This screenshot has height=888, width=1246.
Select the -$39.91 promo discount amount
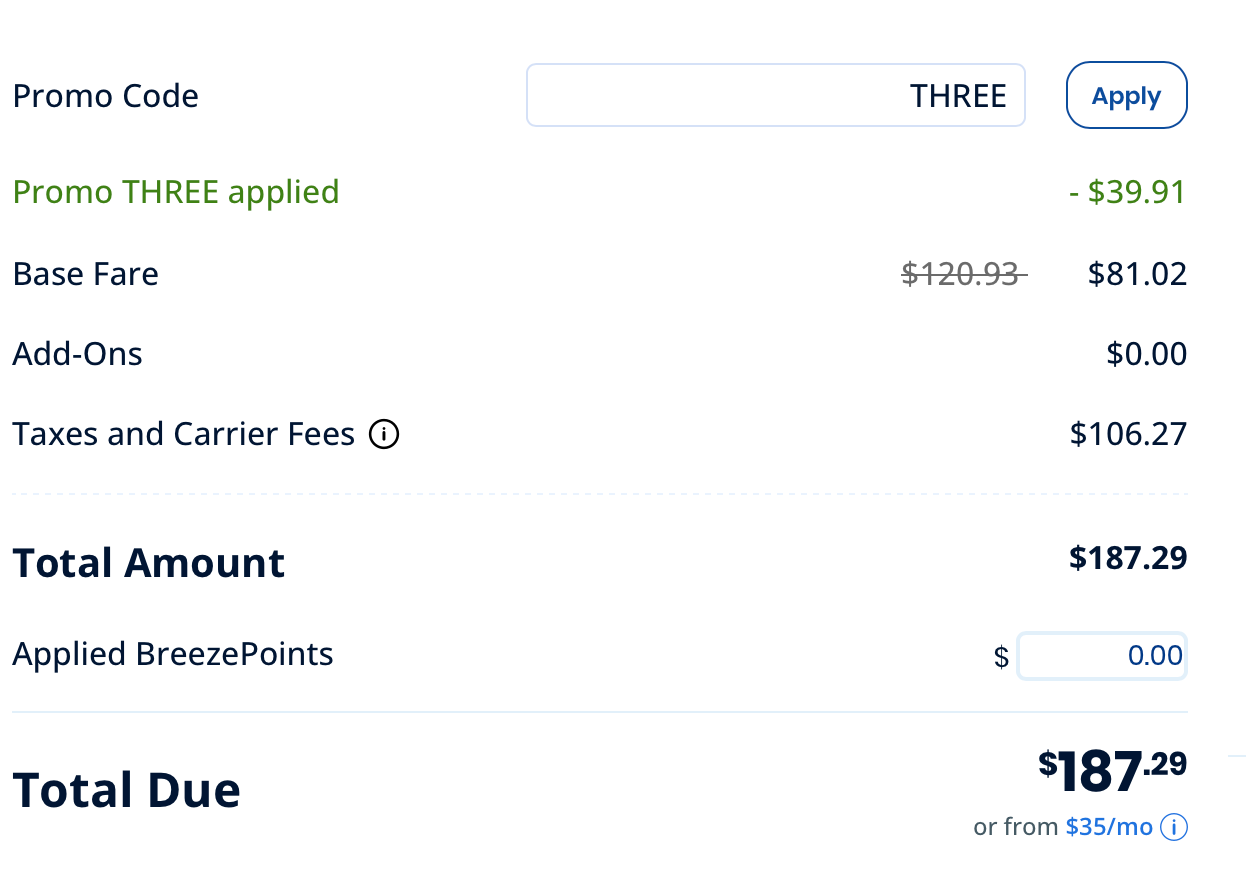tap(1127, 191)
